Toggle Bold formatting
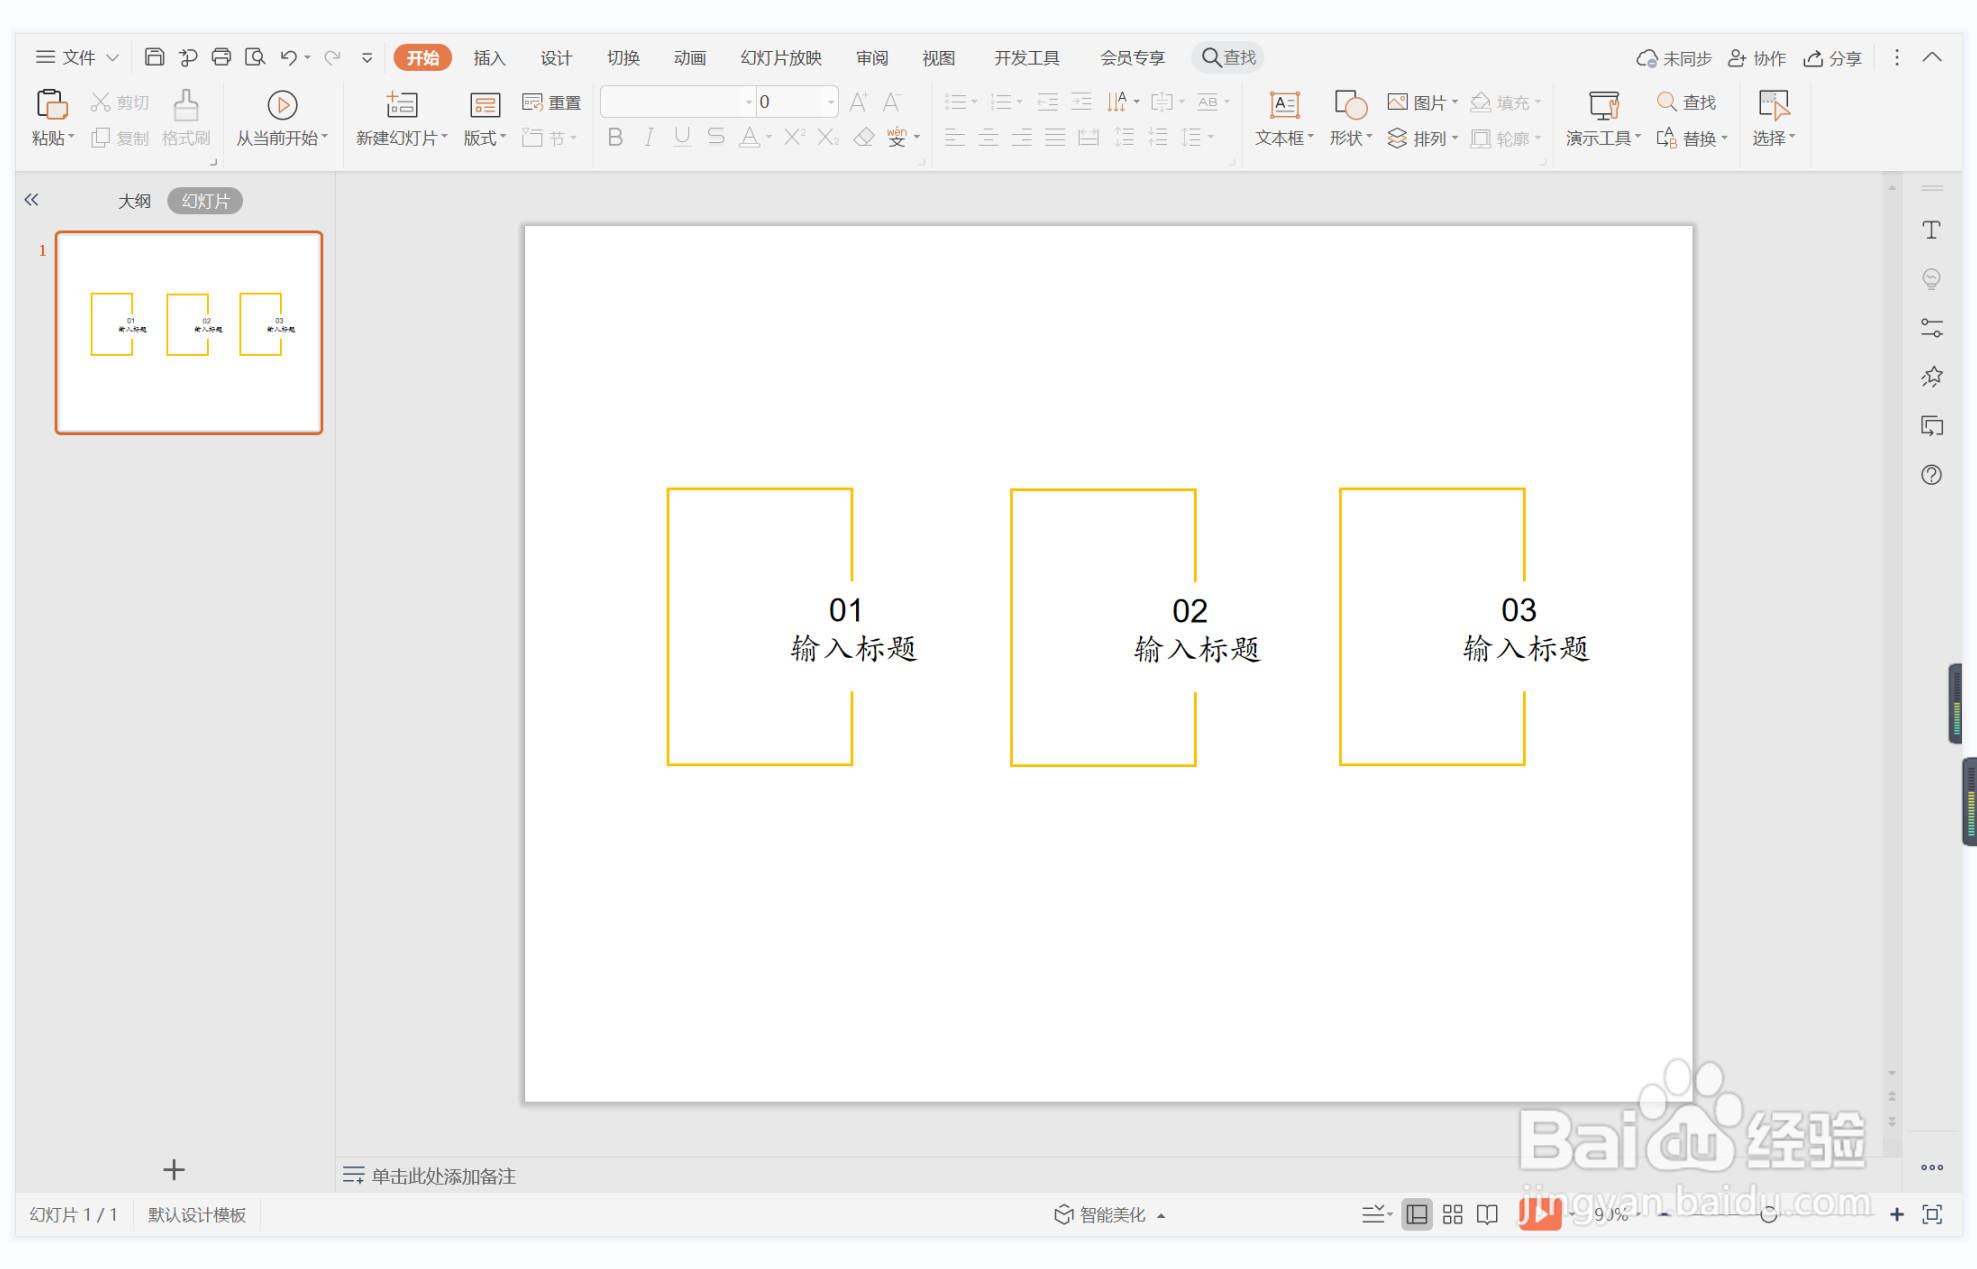 [x=615, y=138]
